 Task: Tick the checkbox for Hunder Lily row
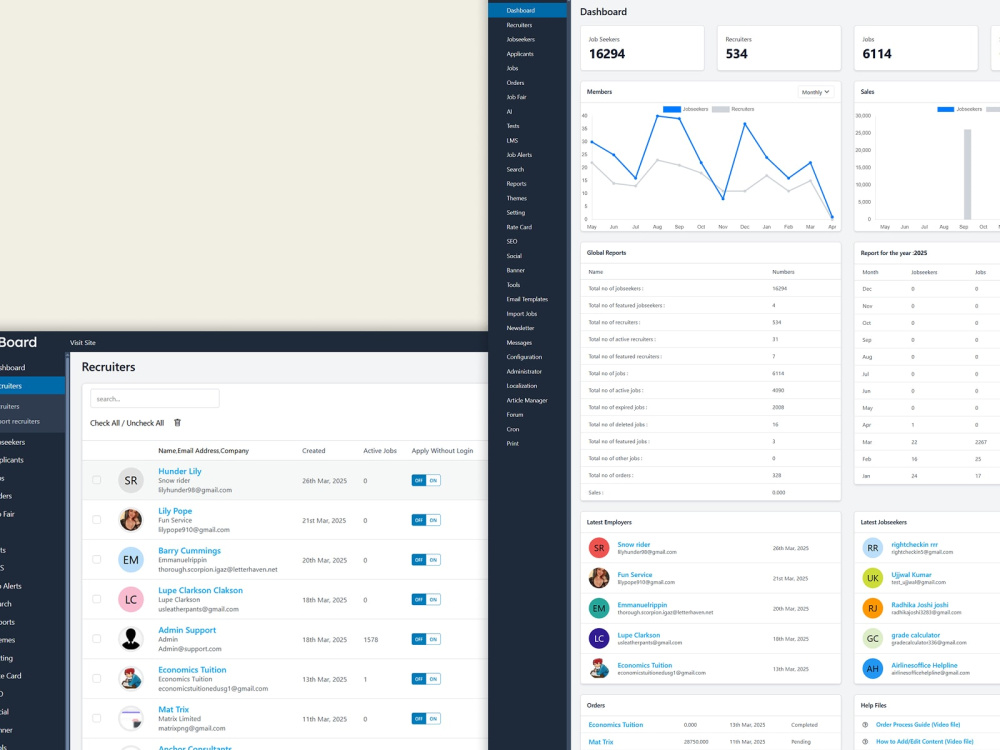coord(96,480)
